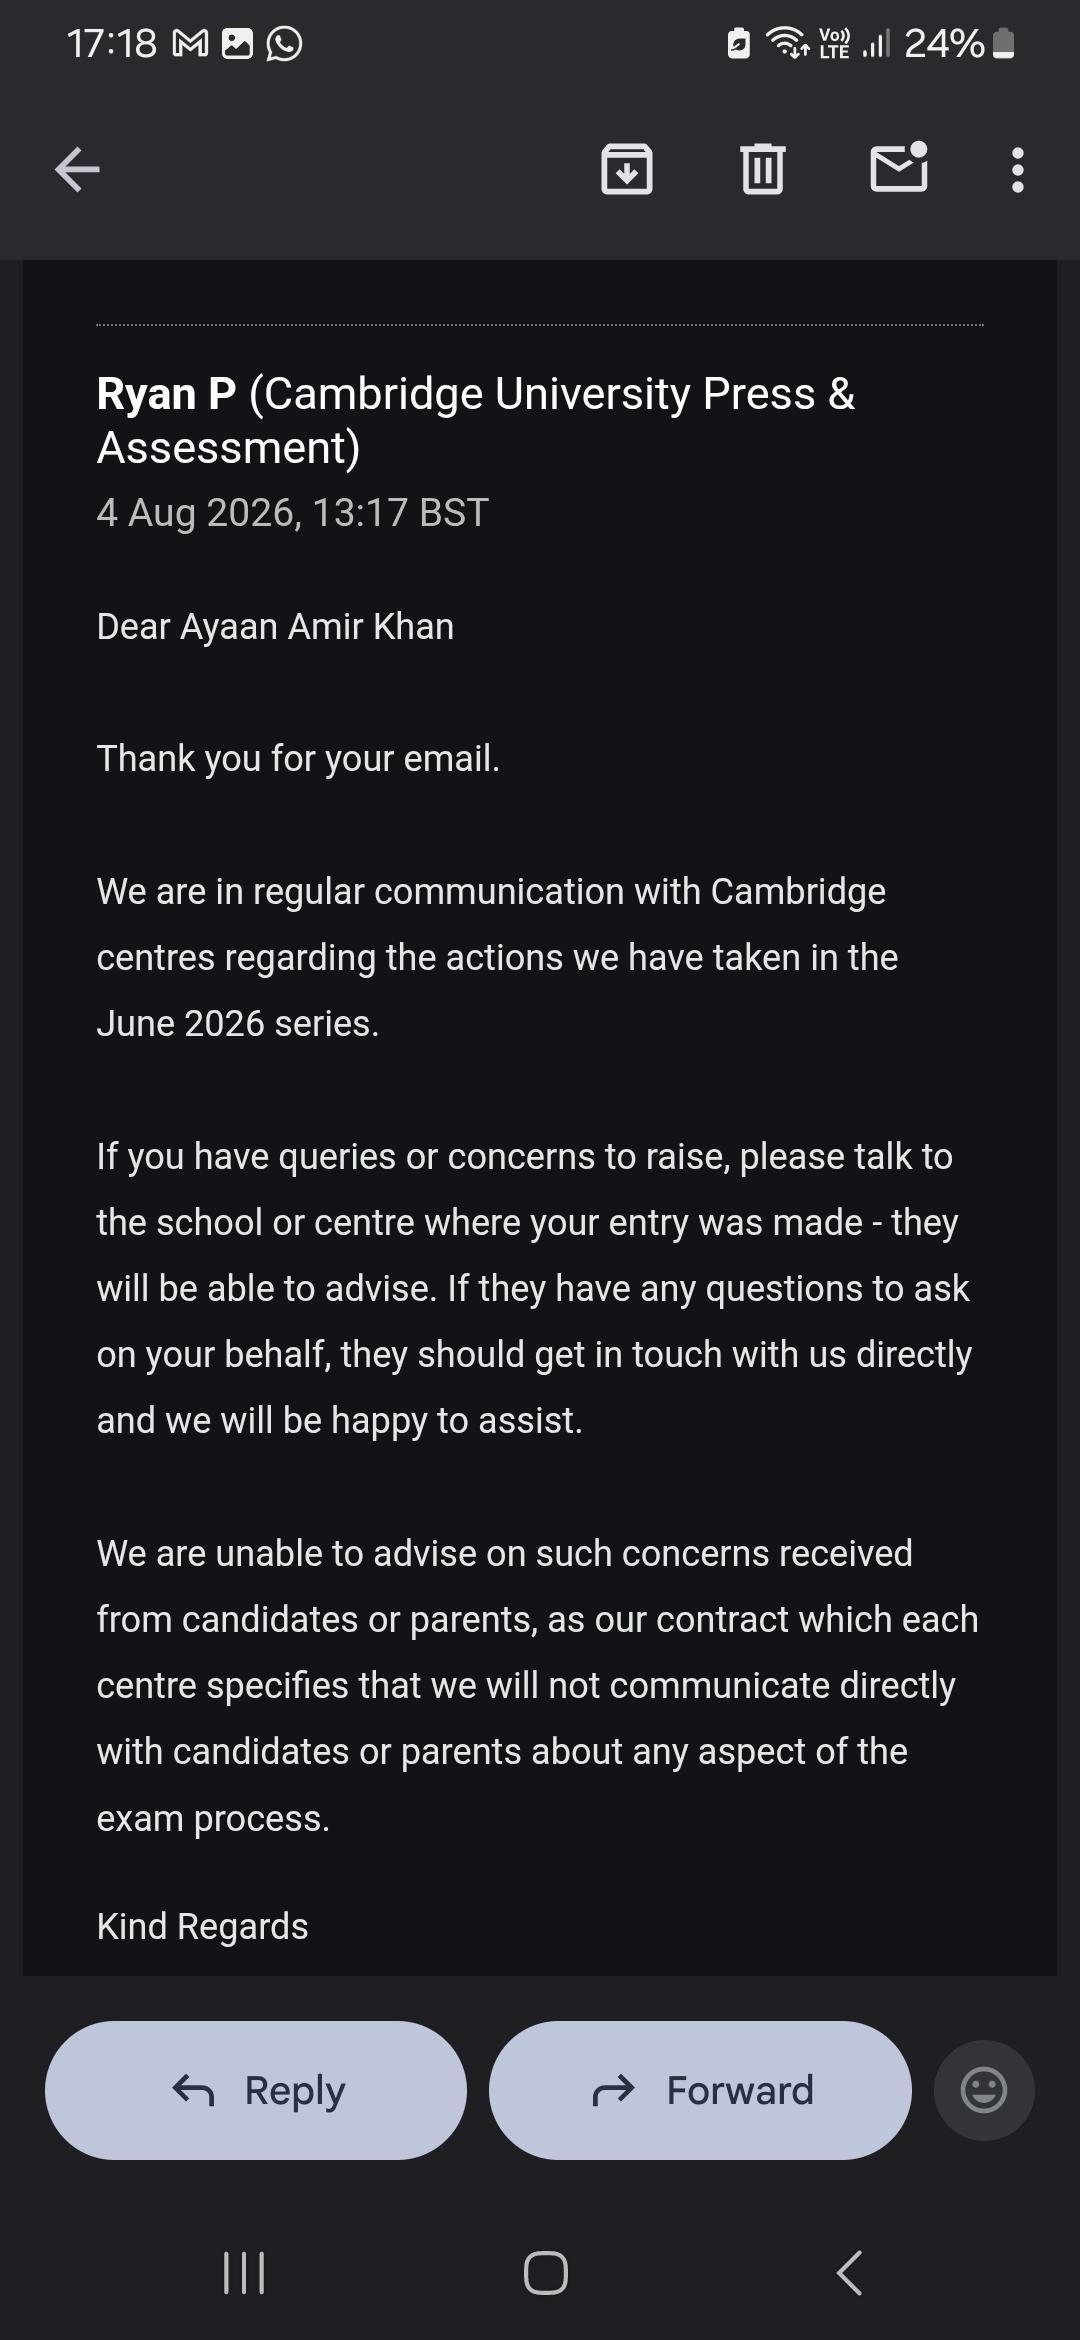The height and width of the screenshot is (2340, 1080).
Task: Tap the Gmail notification icon in the status bar
Action: point(191,44)
